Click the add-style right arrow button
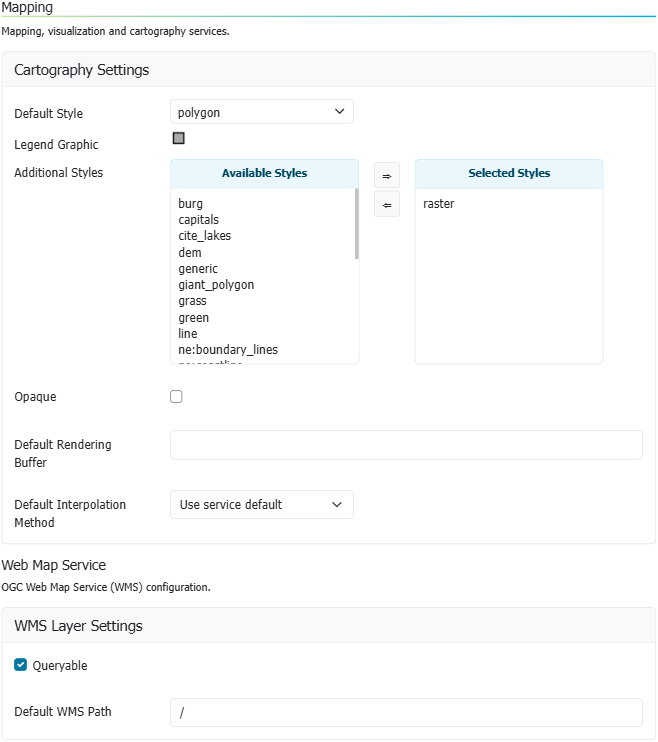The width and height of the screenshot is (658, 742). [x=386, y=176]
